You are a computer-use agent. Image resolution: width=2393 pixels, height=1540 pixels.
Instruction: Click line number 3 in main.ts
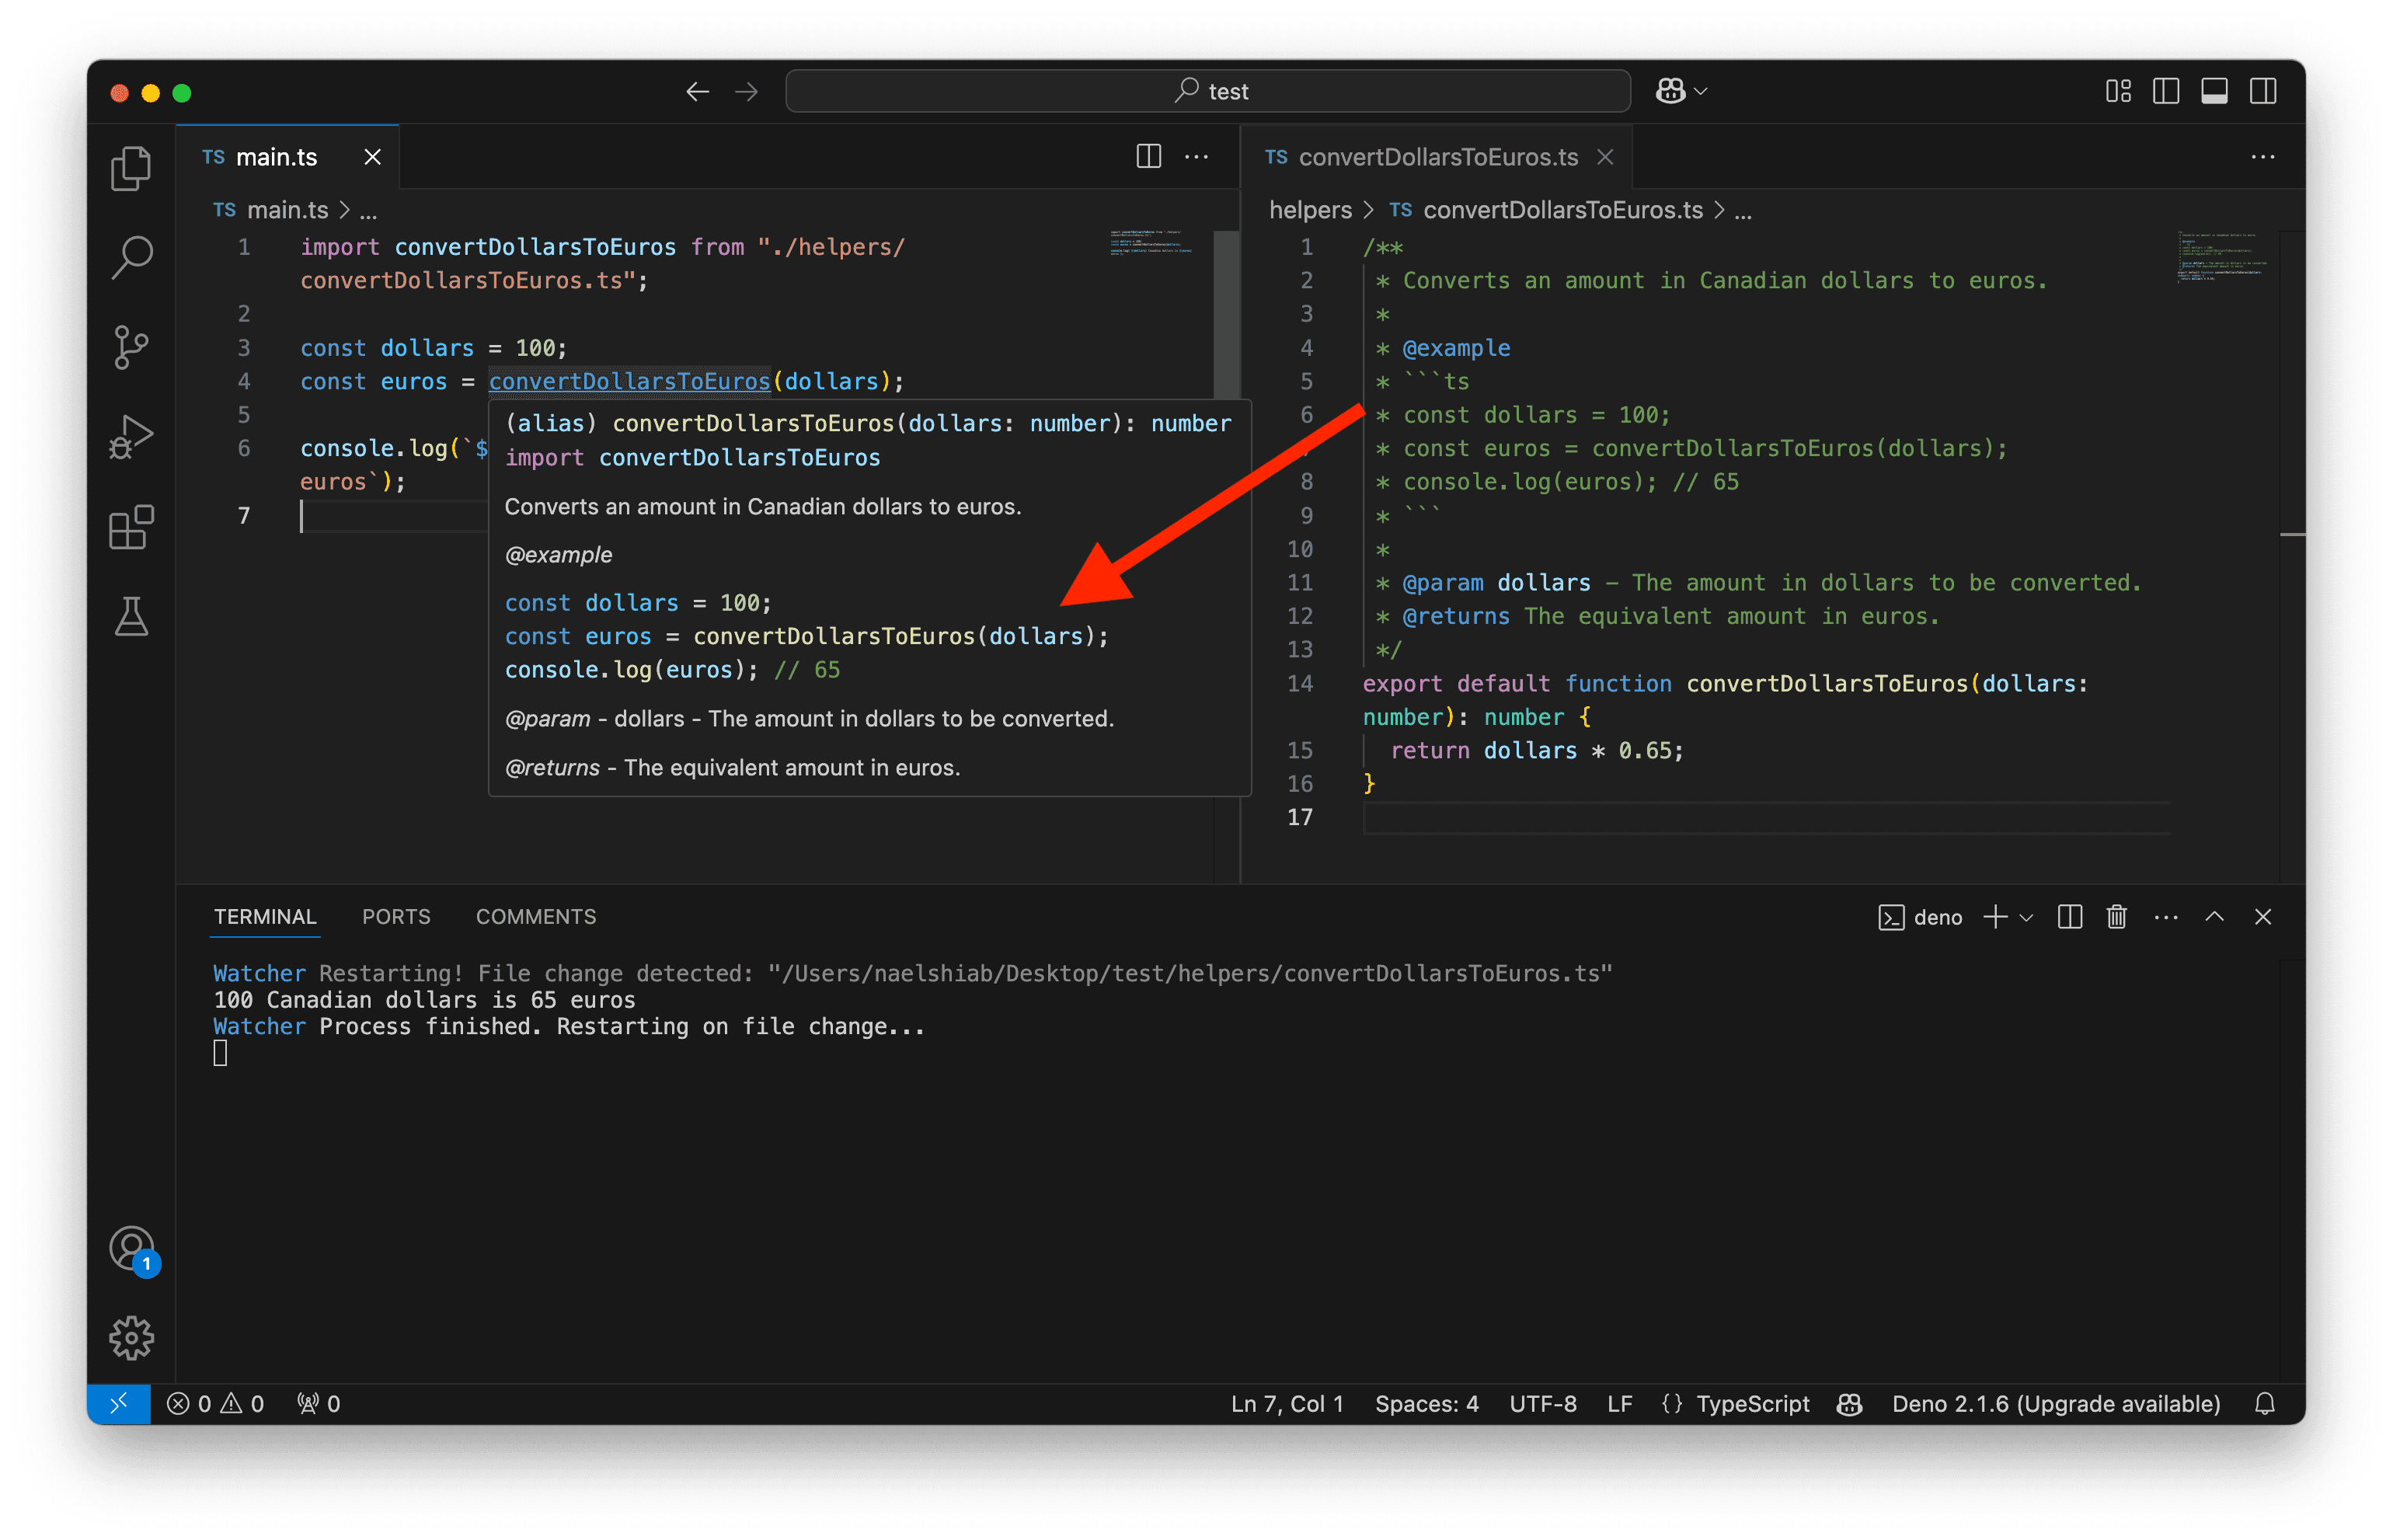(243, 347)
